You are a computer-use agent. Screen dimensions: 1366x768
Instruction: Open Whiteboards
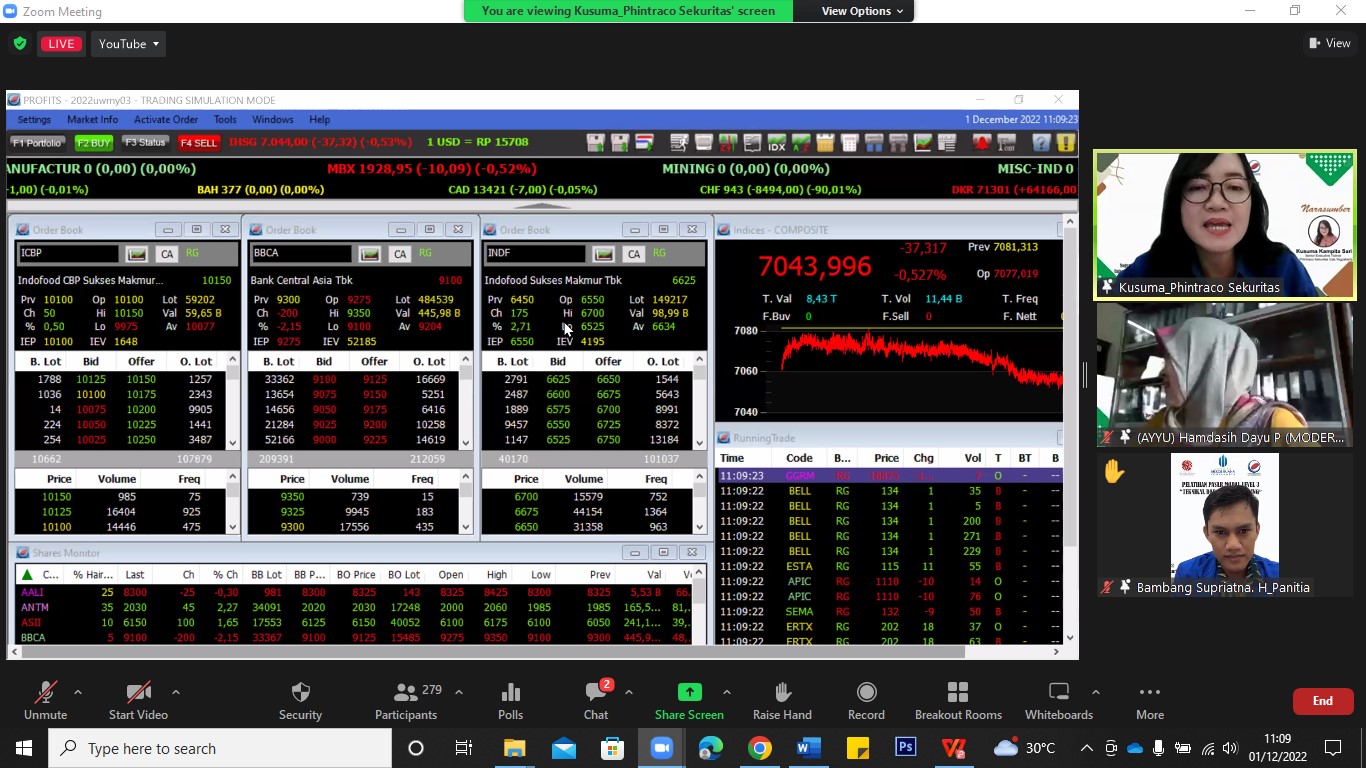(x=1059, y=701)
